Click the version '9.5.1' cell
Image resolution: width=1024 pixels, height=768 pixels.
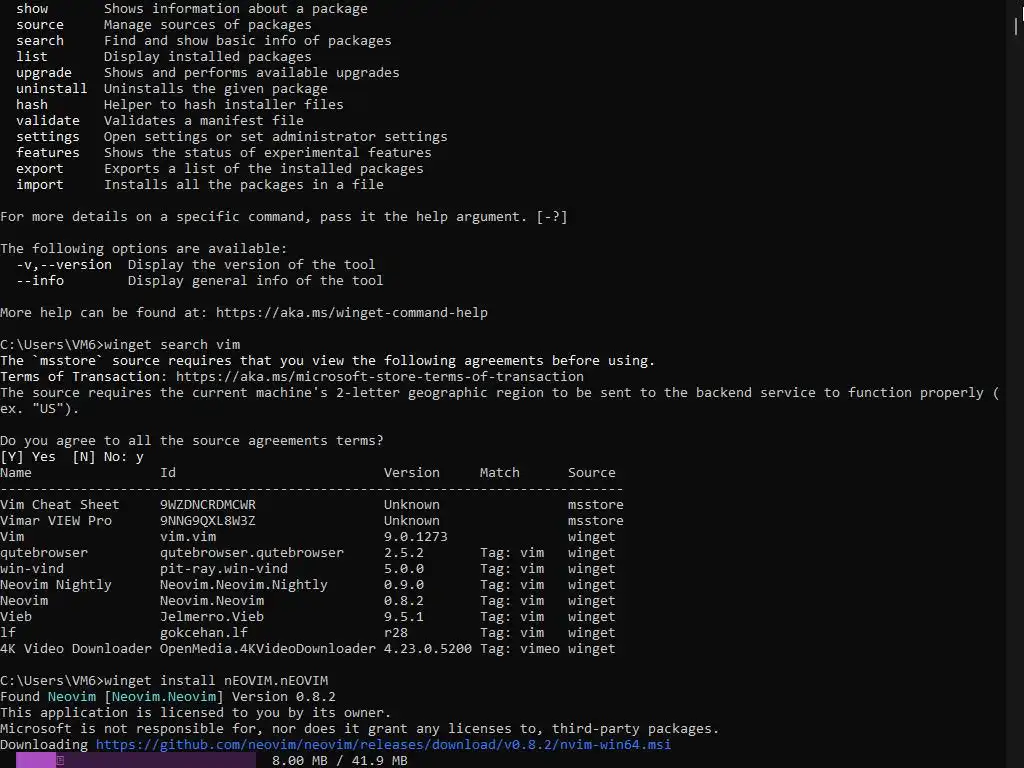(404, 616)
